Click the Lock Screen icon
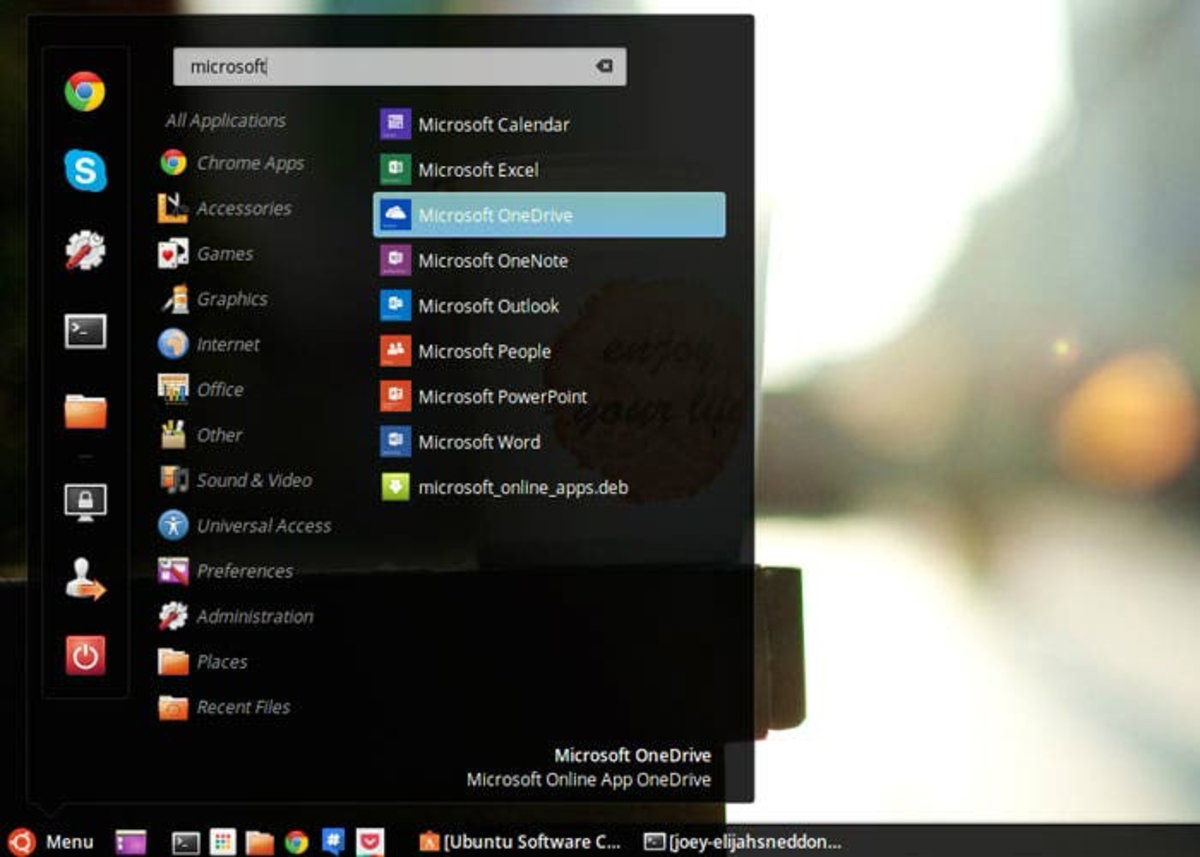This screenshot has width=1200, height=857. pos(85,502)
